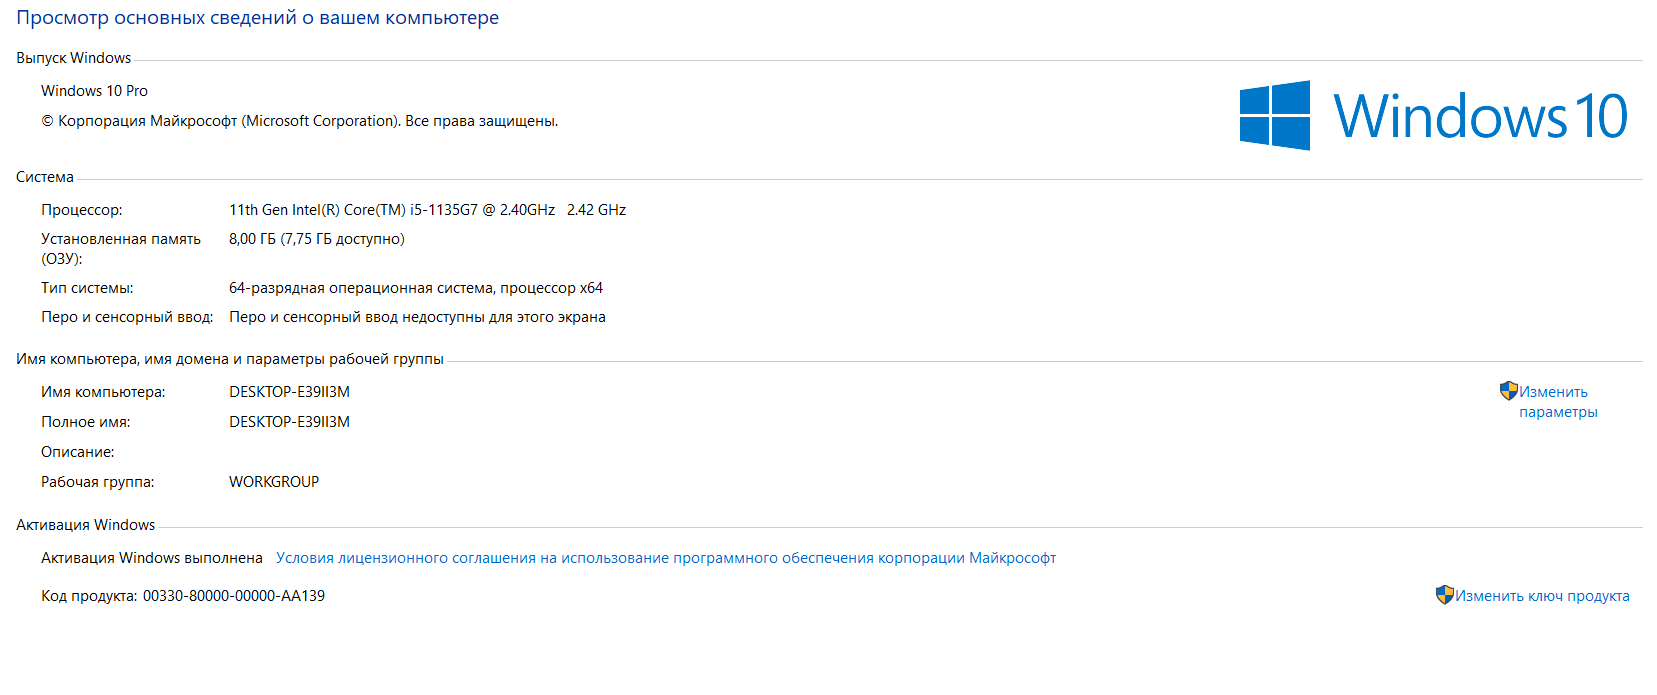Click the Windows 10 Pro edition text
Viewport: 1657px width, 695px height.
coord(94,91)
